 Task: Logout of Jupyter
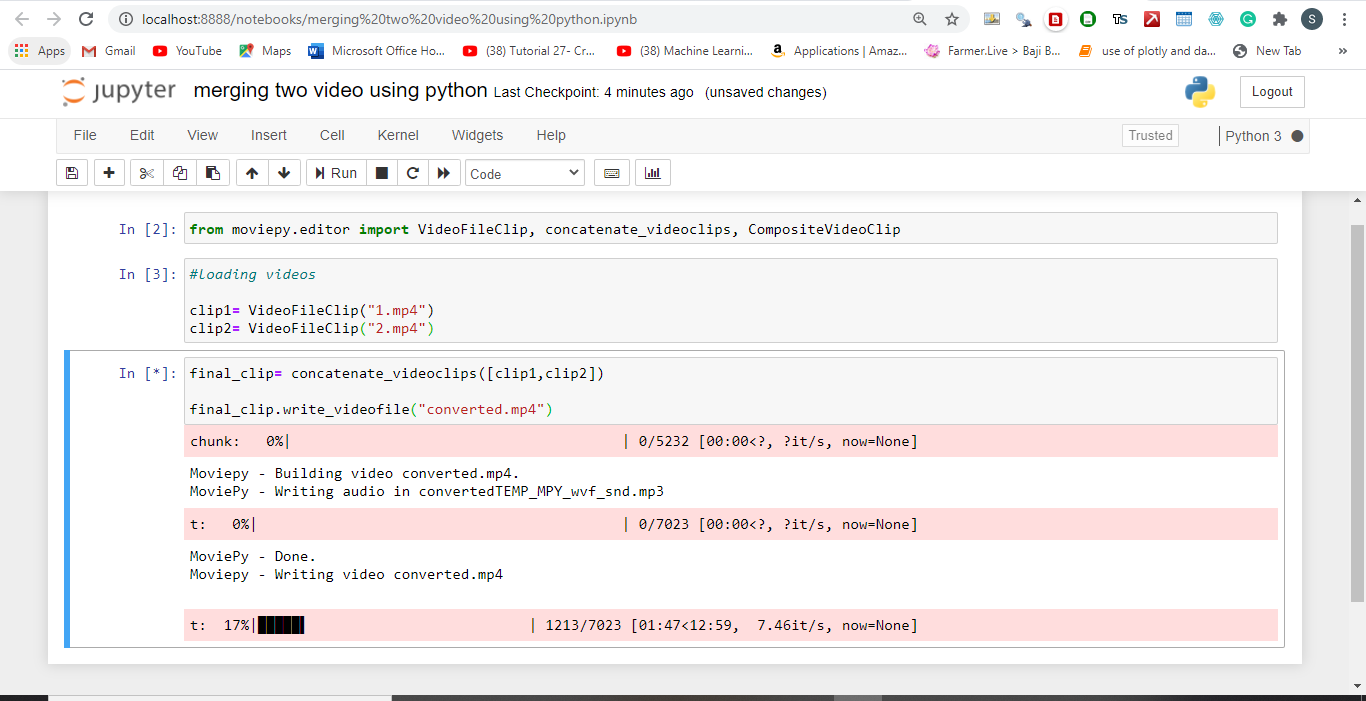point(1272,91)
